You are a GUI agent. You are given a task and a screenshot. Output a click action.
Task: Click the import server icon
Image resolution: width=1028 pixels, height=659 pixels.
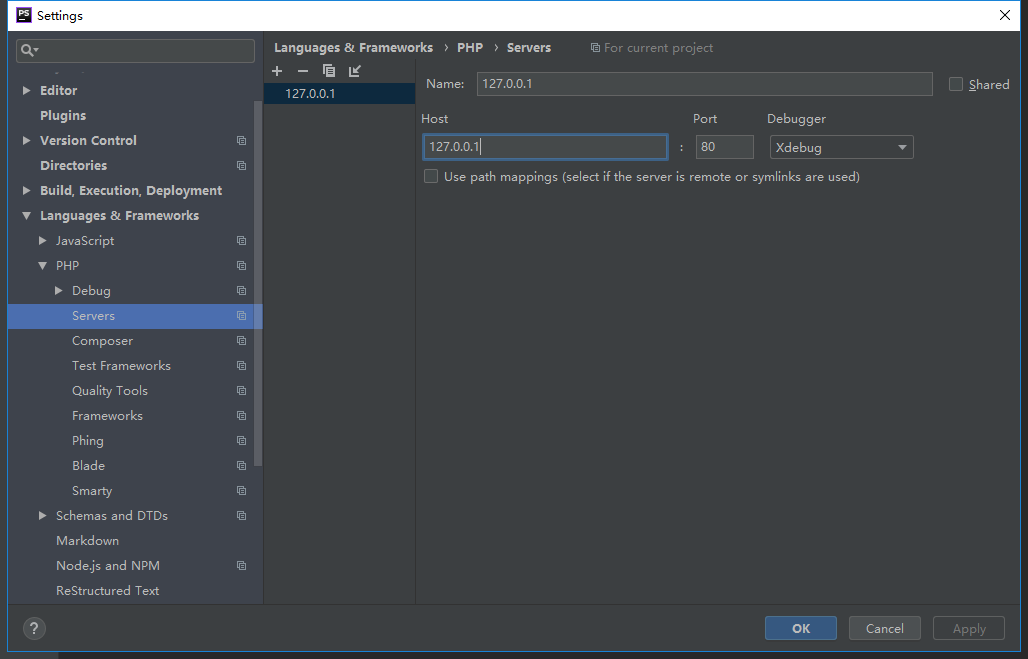click(x=355, y=71)
